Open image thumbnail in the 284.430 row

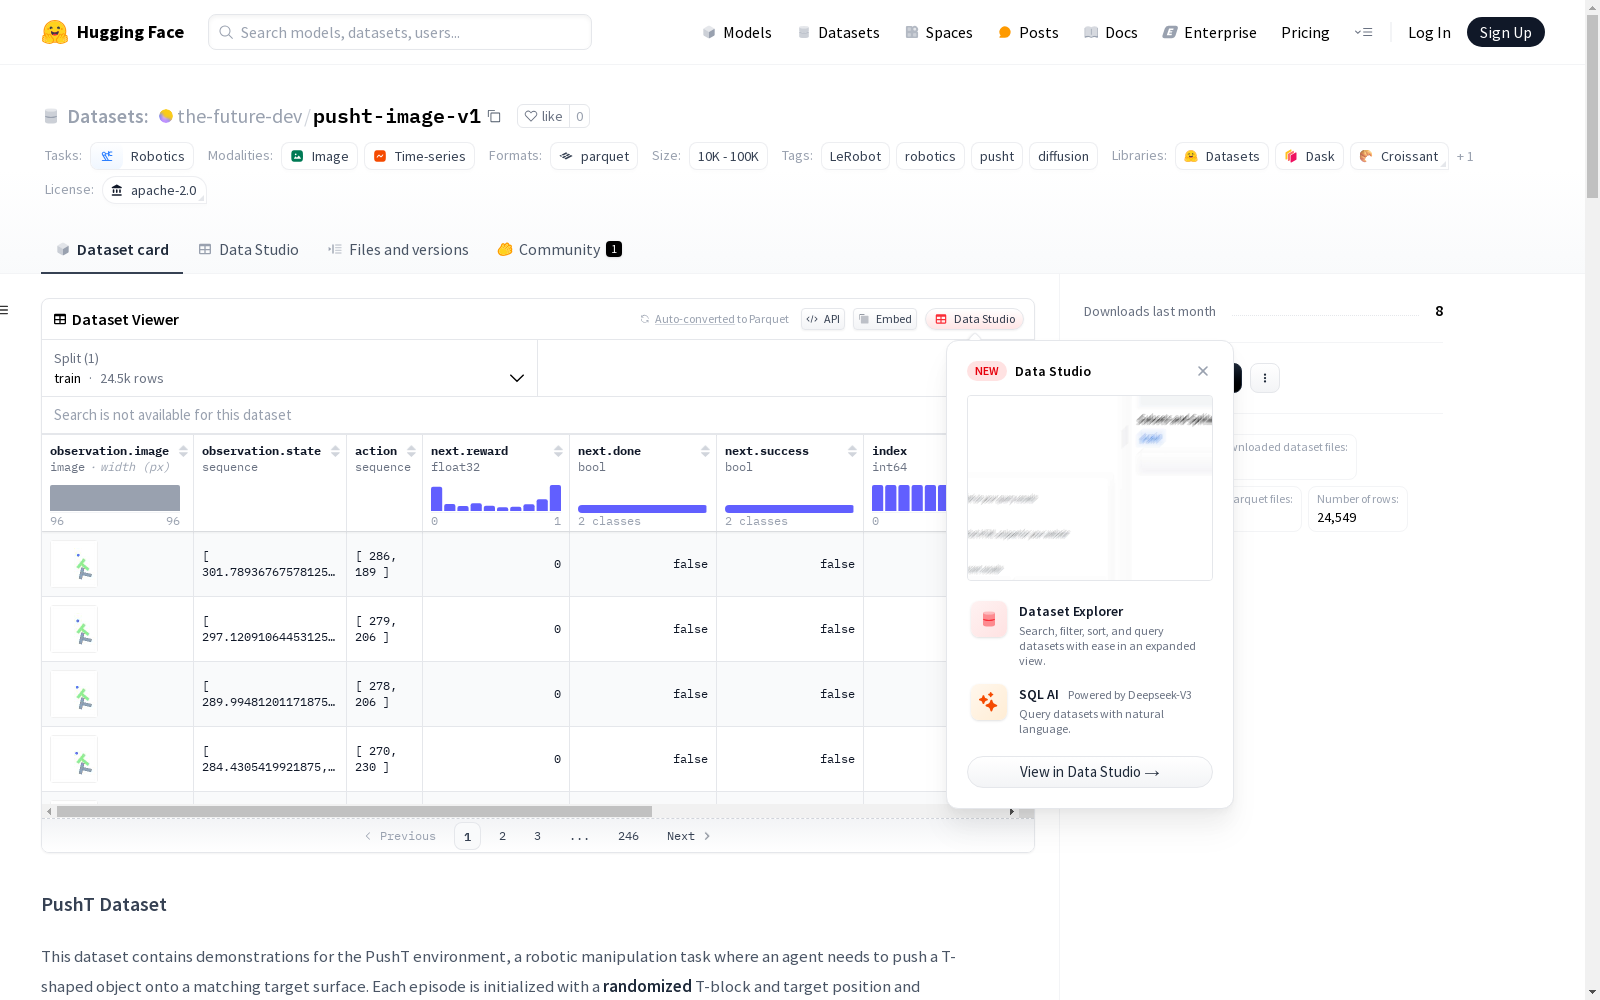74,759
